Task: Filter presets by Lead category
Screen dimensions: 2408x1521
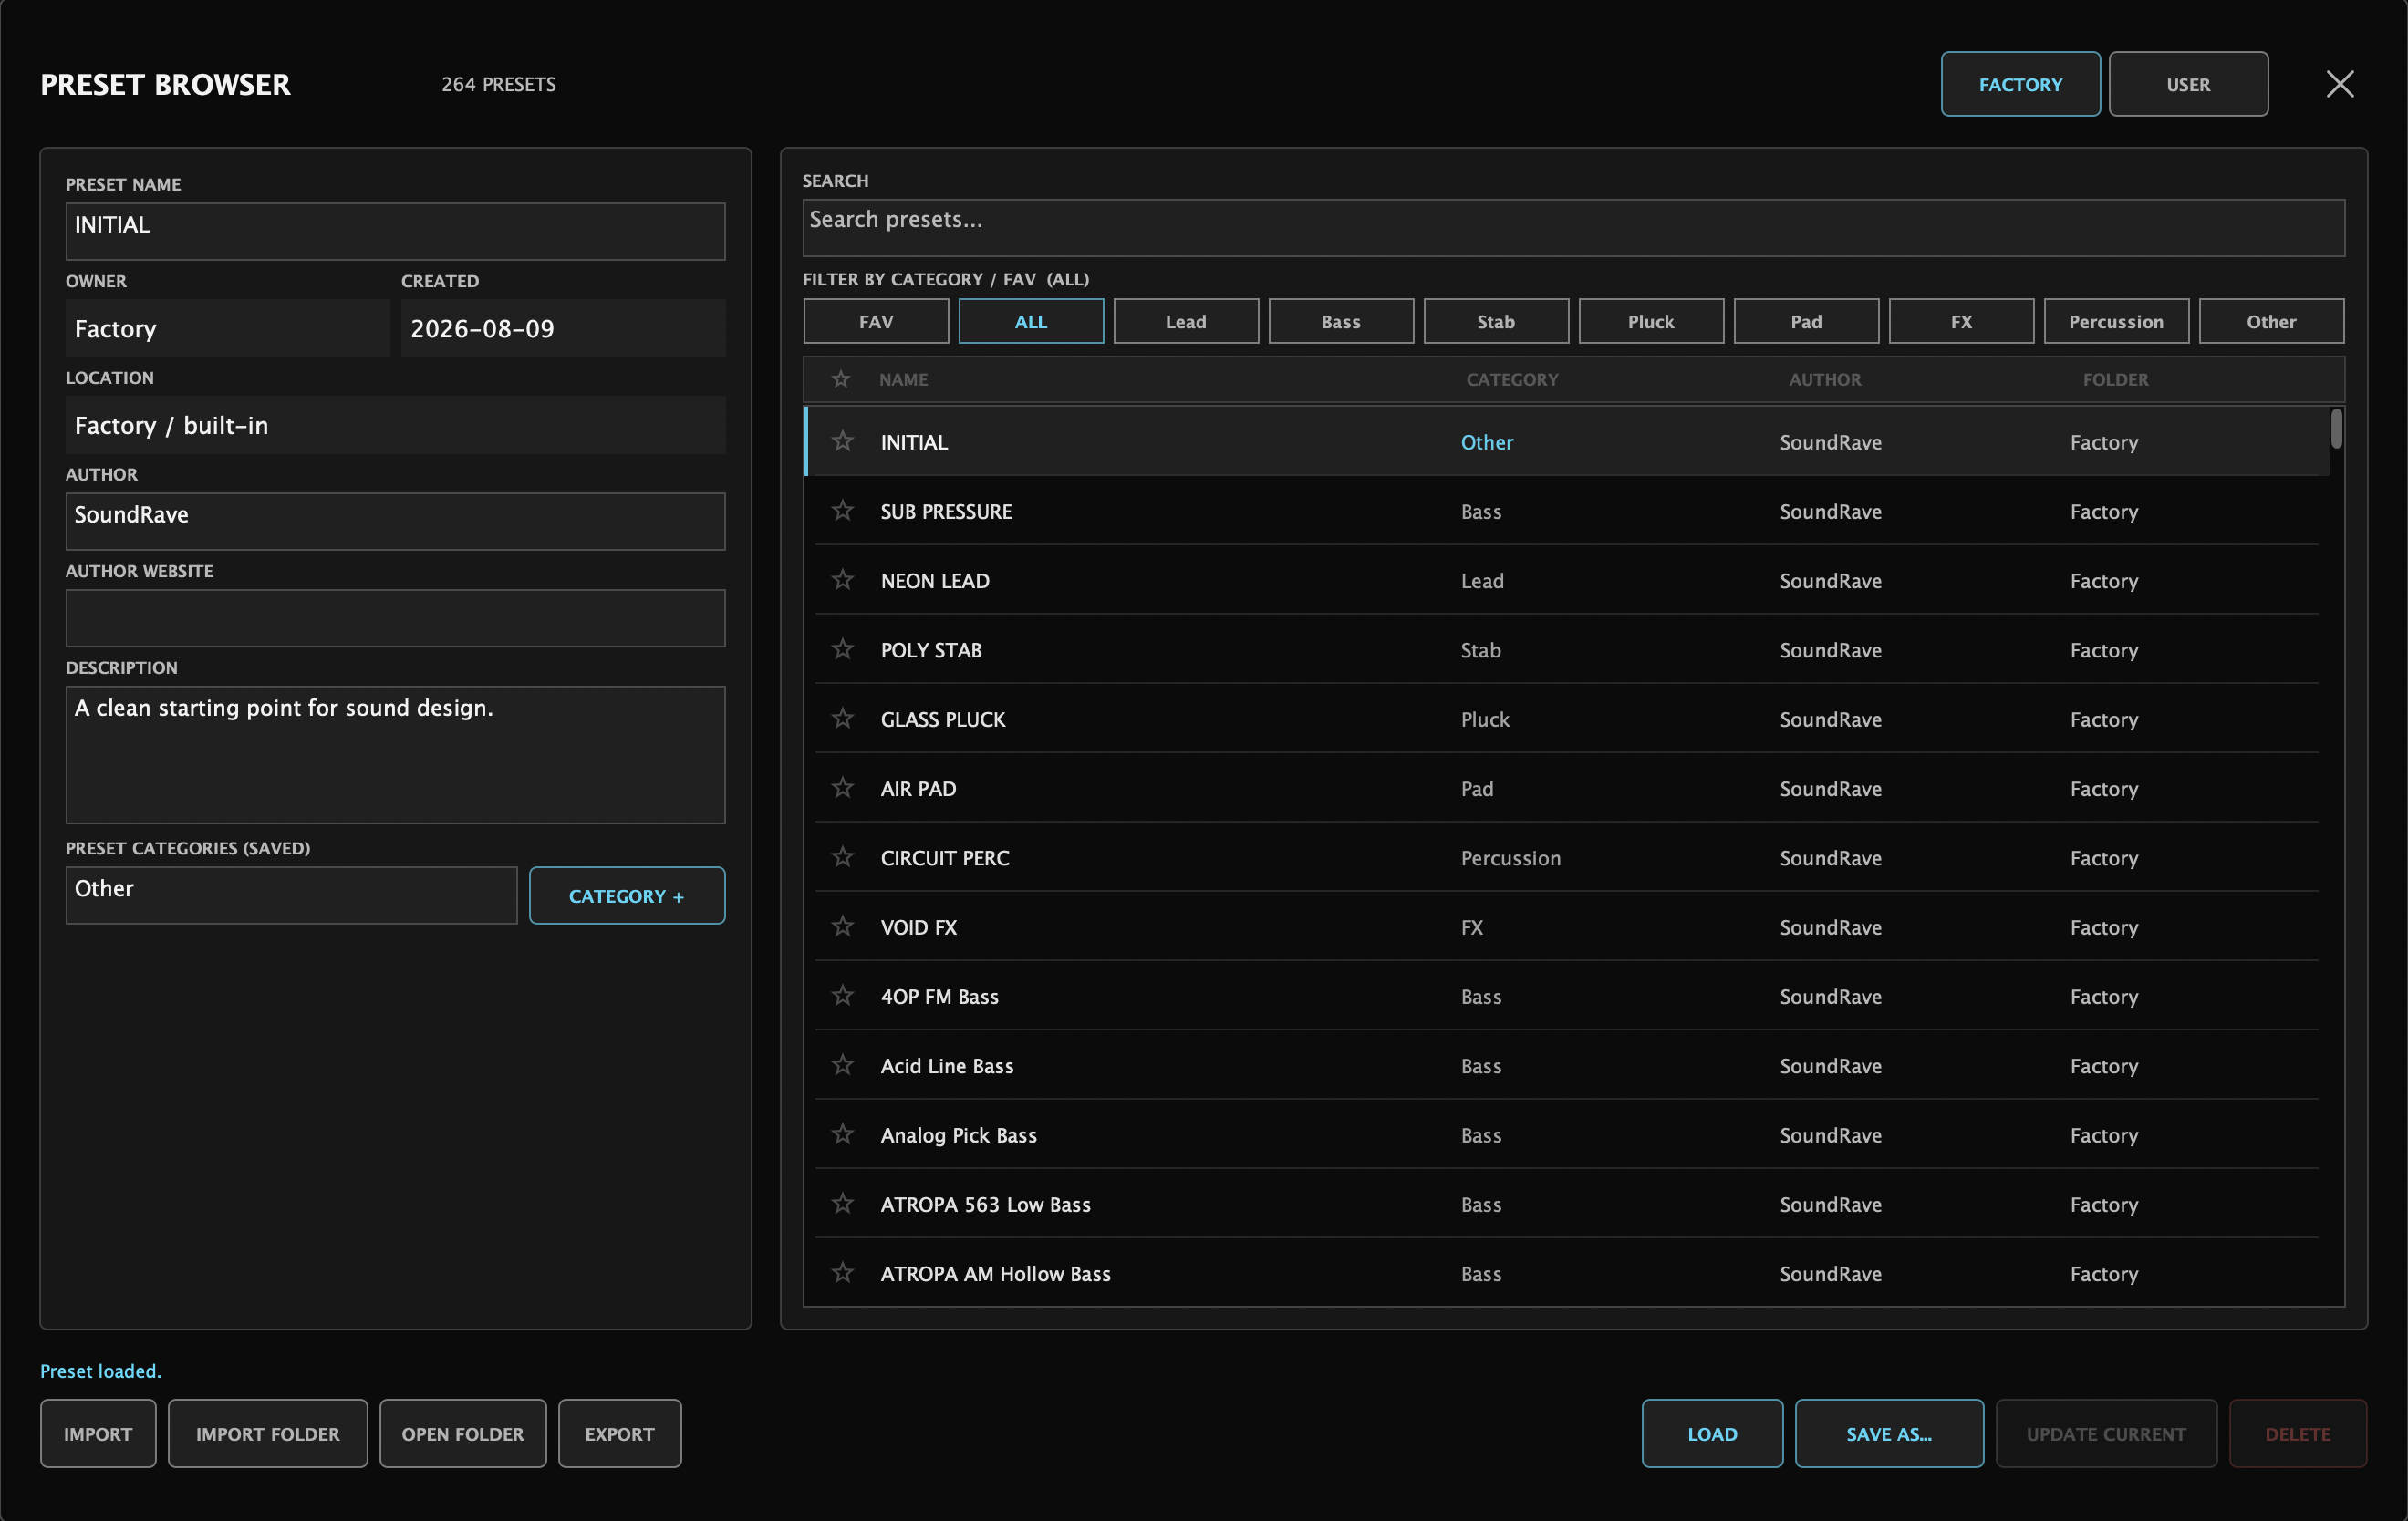Action: pos(1186,321)
